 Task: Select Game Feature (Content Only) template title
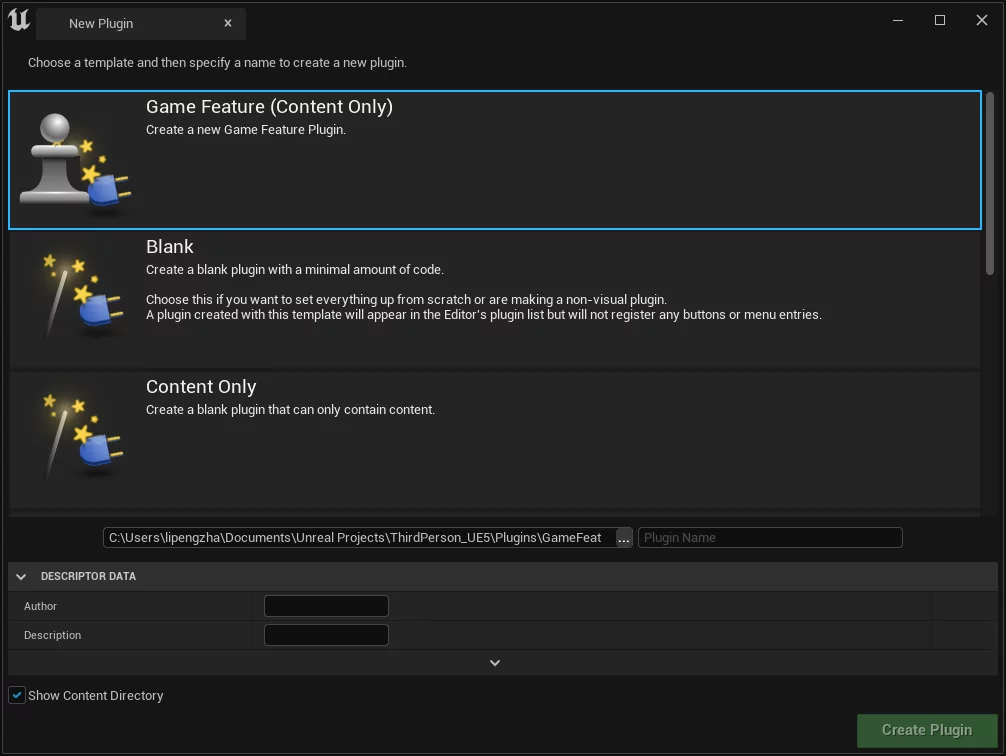(x=269, y=107)
